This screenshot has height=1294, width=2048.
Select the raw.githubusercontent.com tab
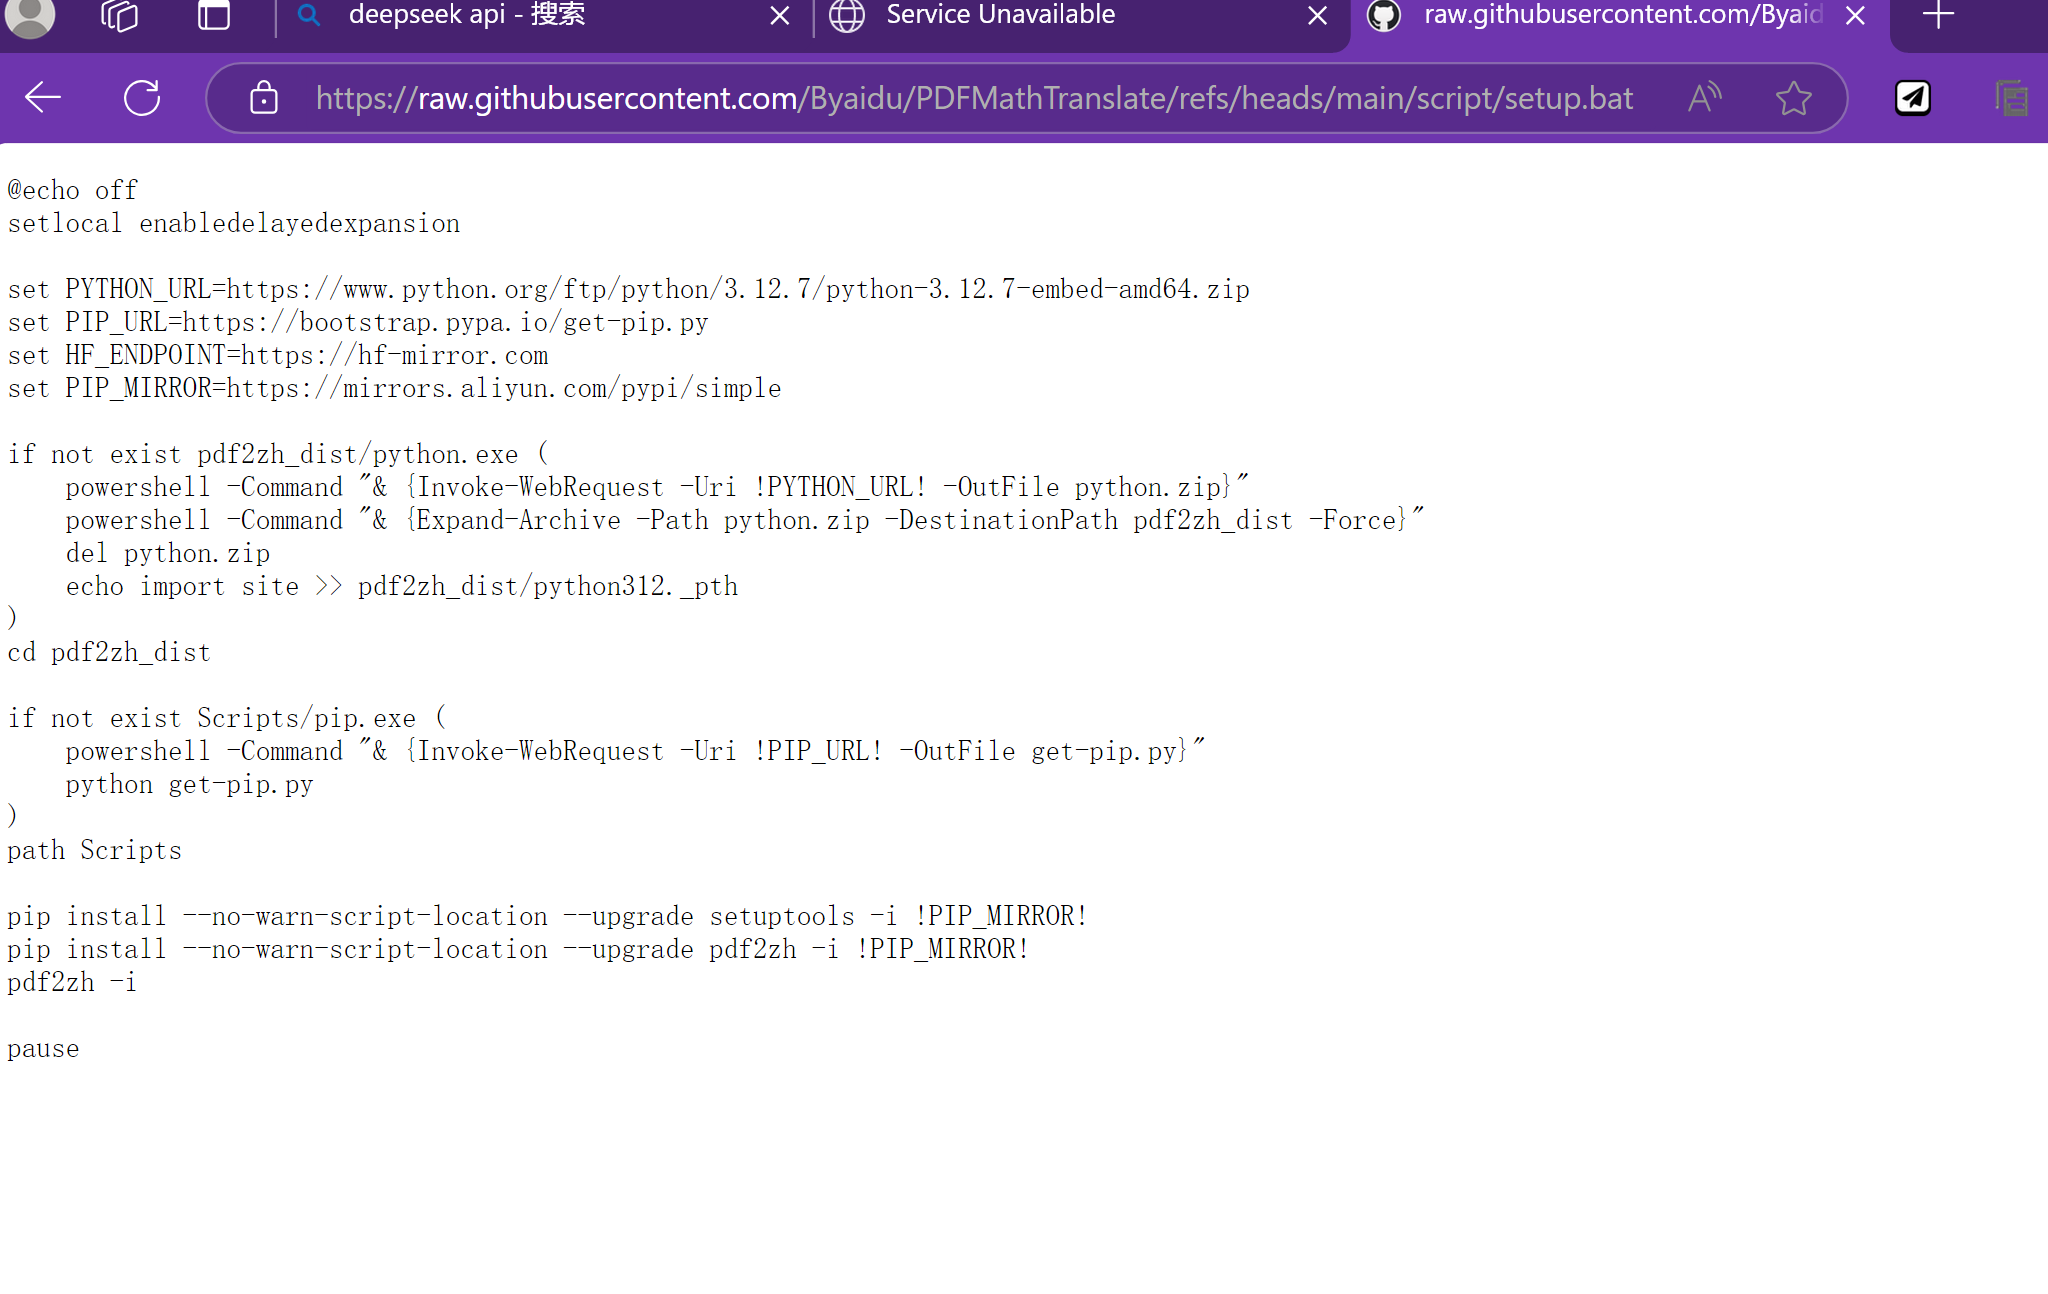[1620, 16]
